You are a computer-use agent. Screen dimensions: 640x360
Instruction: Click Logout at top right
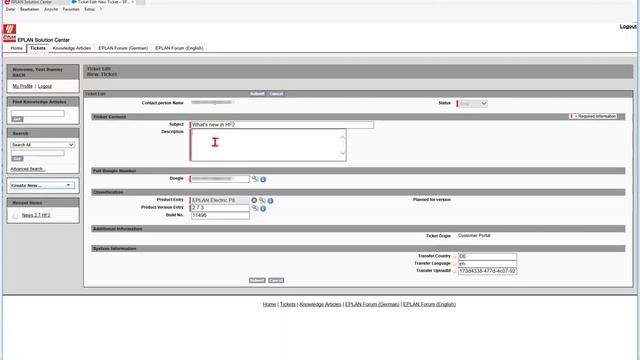[x=628, y=27]
